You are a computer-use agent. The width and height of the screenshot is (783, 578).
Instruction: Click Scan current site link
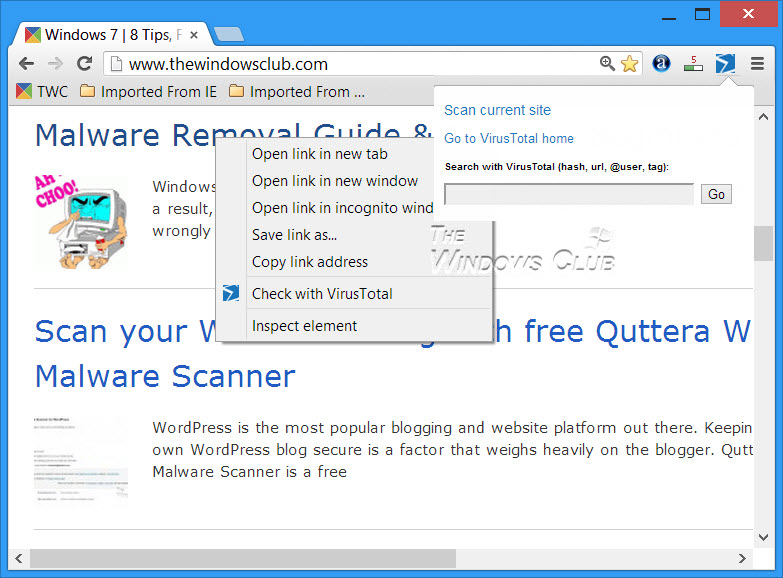[497, 110]
